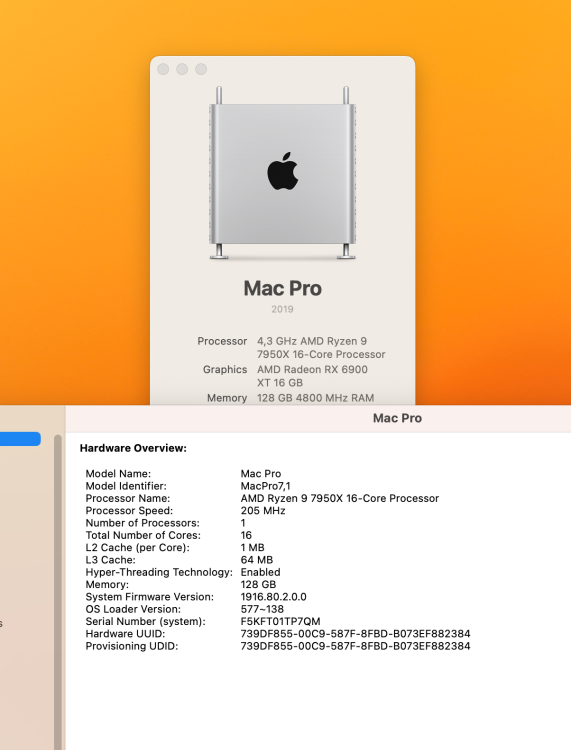571x750 pixels.
Task: Select the Model Identifier value MacPro7,1
Action: tap(265, 486)
